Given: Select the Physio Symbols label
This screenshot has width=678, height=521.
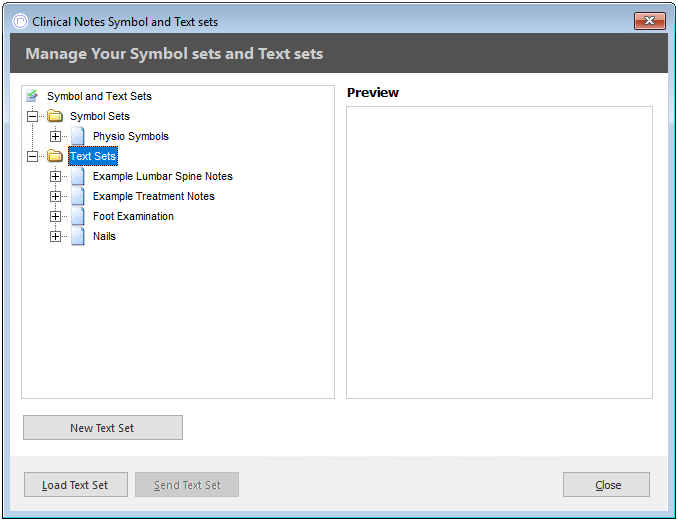Looking at the screenshot, I should tap(131, 136).
